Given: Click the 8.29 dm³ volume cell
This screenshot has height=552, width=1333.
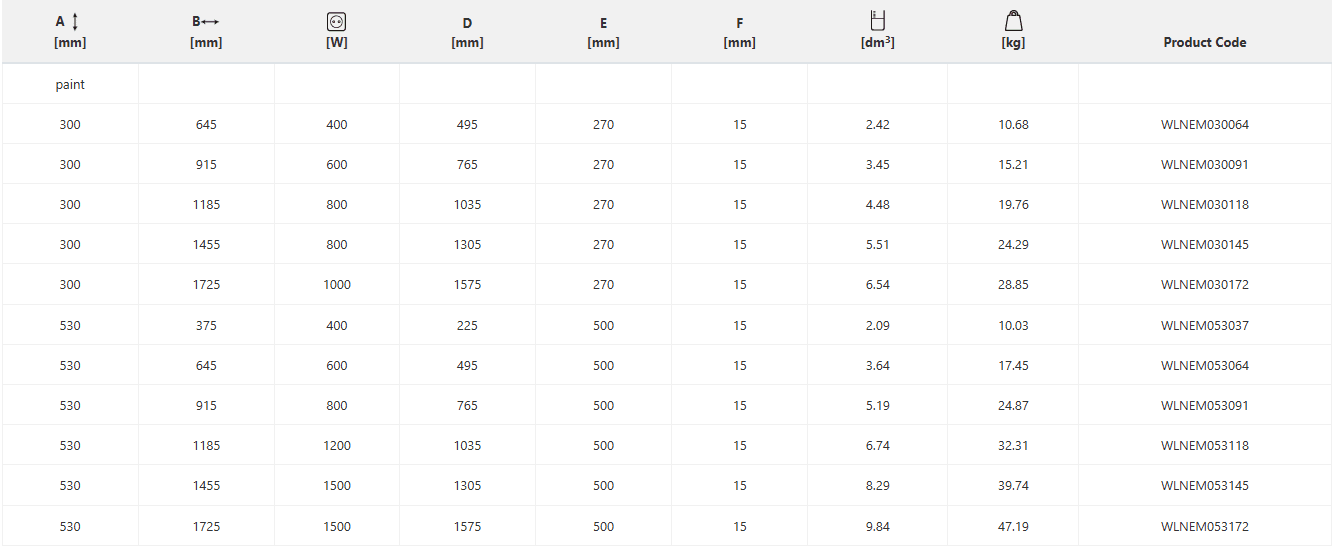Looking at the screenshot, I should click(x=877, y=486).
